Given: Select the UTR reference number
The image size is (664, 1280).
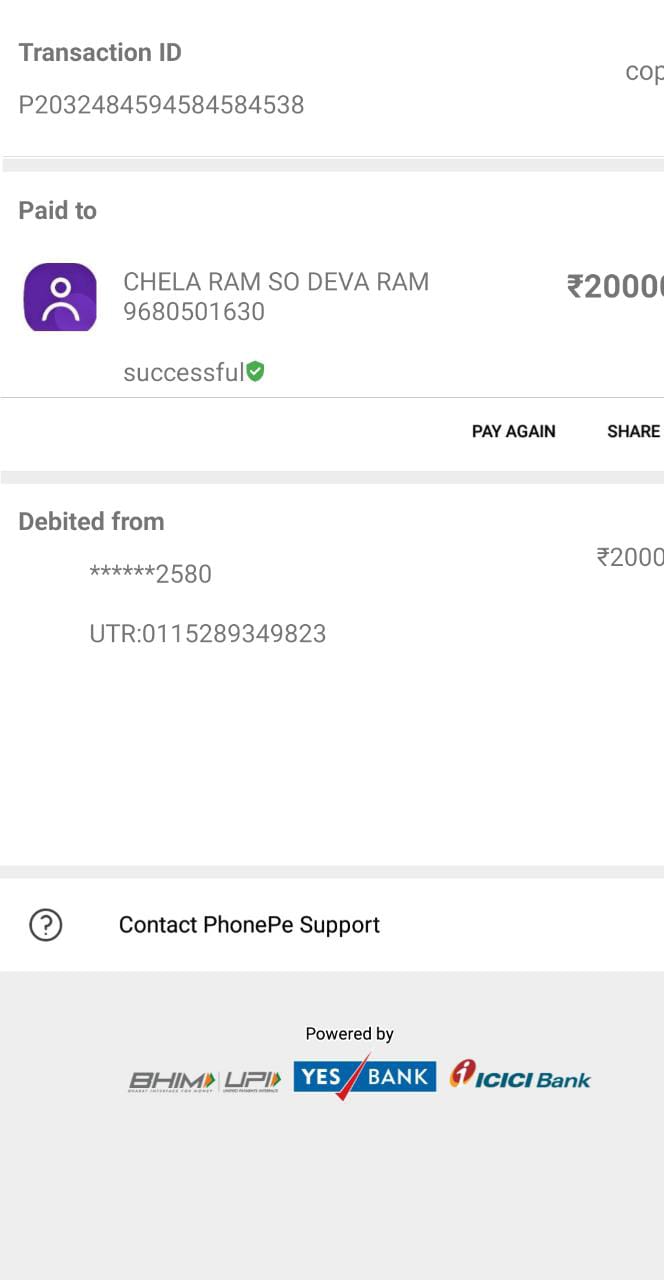Looking at the screenshot, I should pyautogui.click(x=208, y=634).
